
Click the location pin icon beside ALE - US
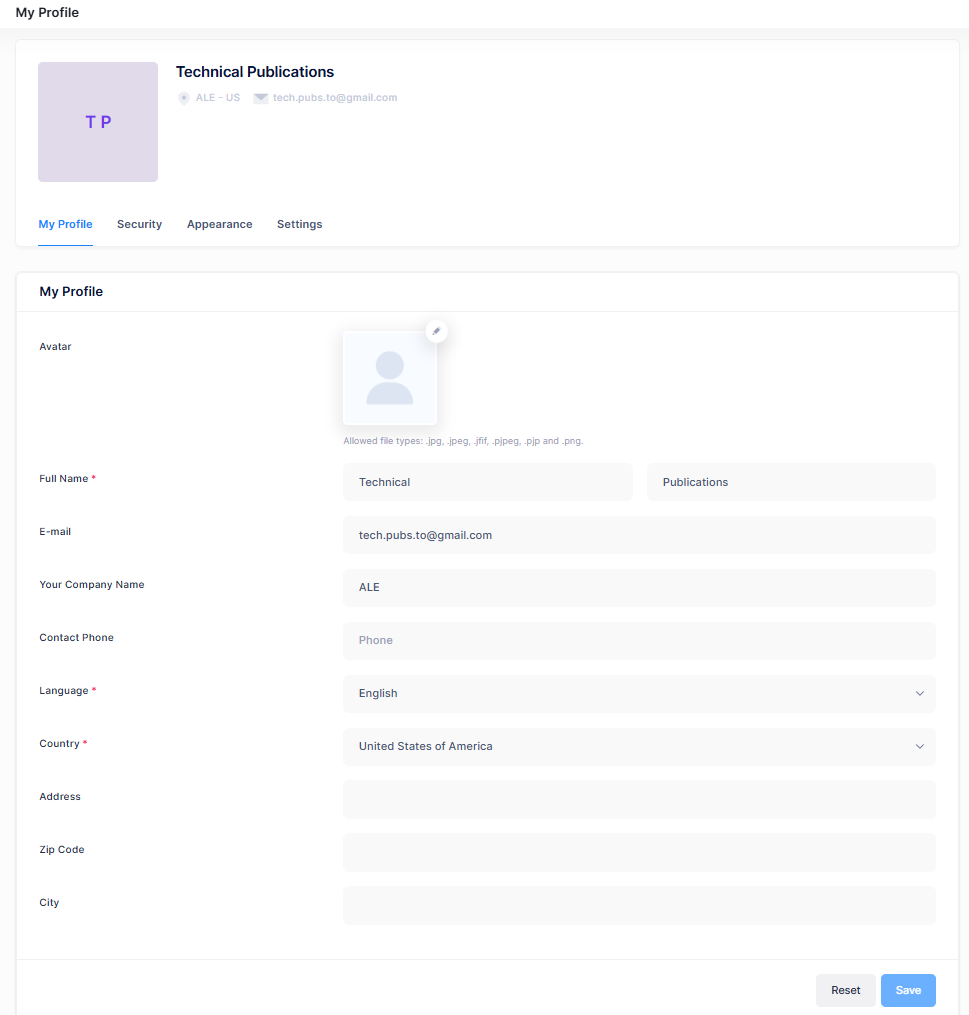tap(184, 98)
